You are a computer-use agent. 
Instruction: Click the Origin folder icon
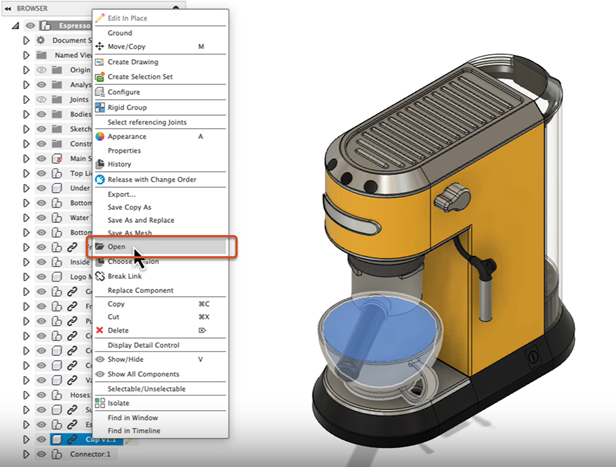pyautogui.click(x=57, y=70)
